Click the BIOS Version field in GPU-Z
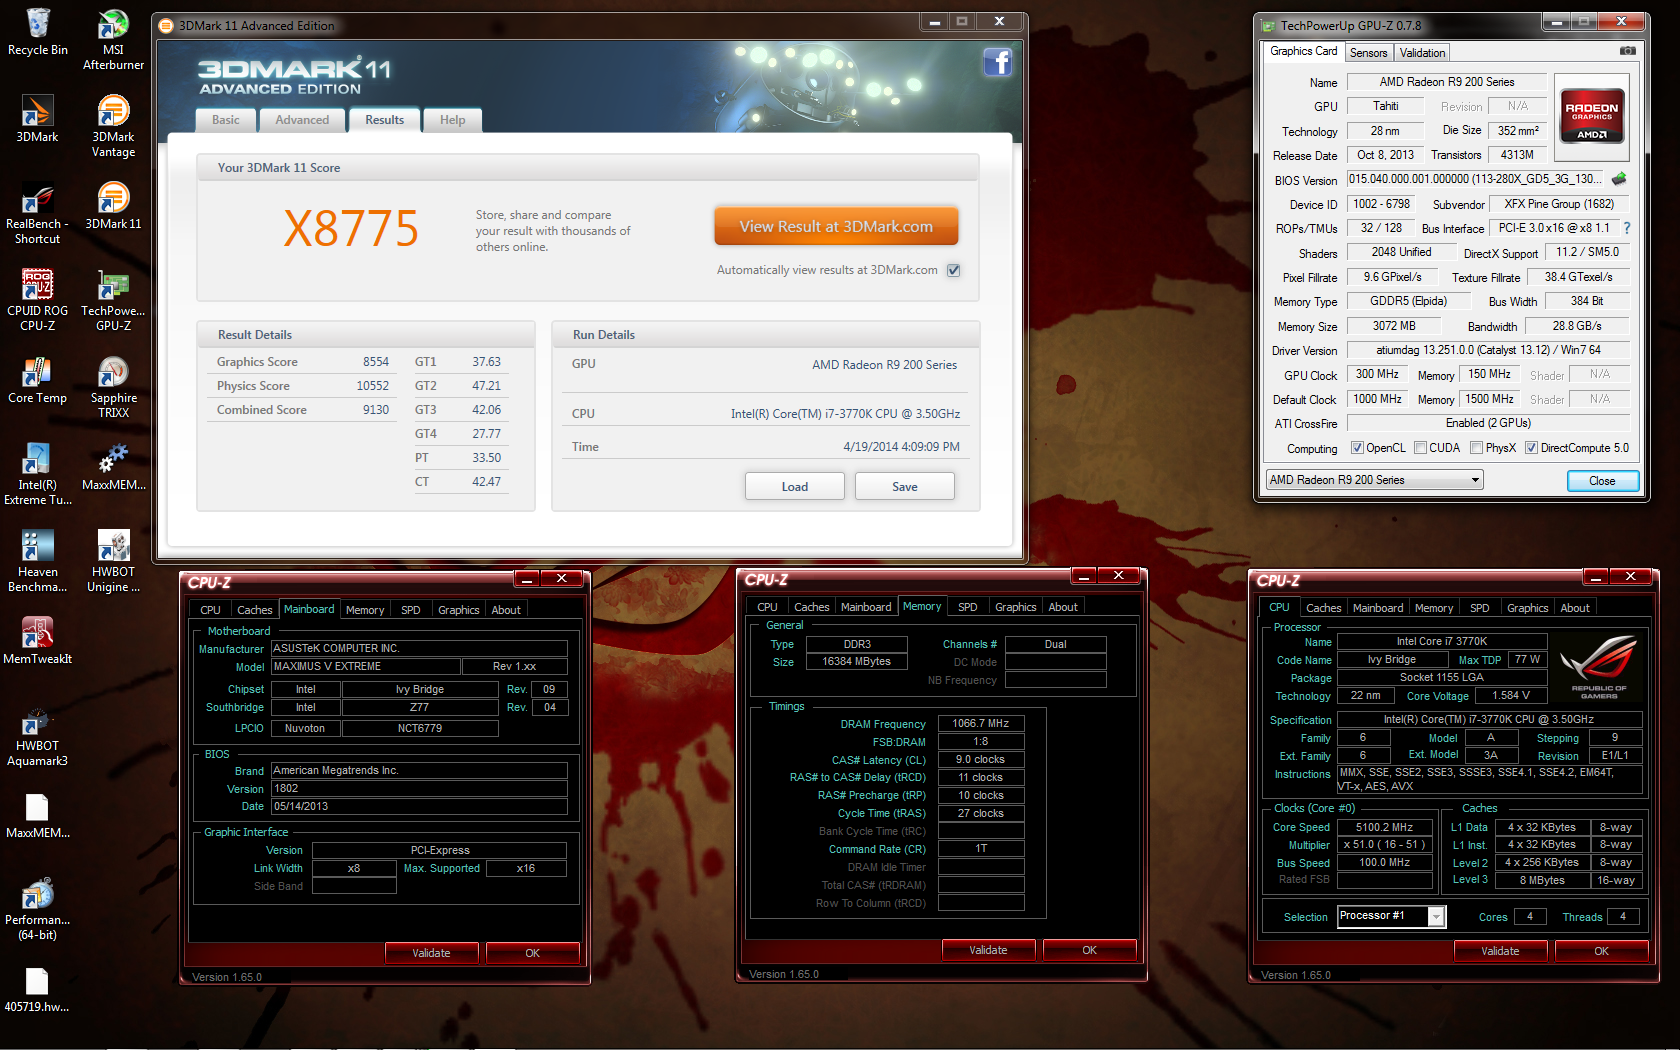This screenshot has width=1680, height=1050. click(1476, 179)
